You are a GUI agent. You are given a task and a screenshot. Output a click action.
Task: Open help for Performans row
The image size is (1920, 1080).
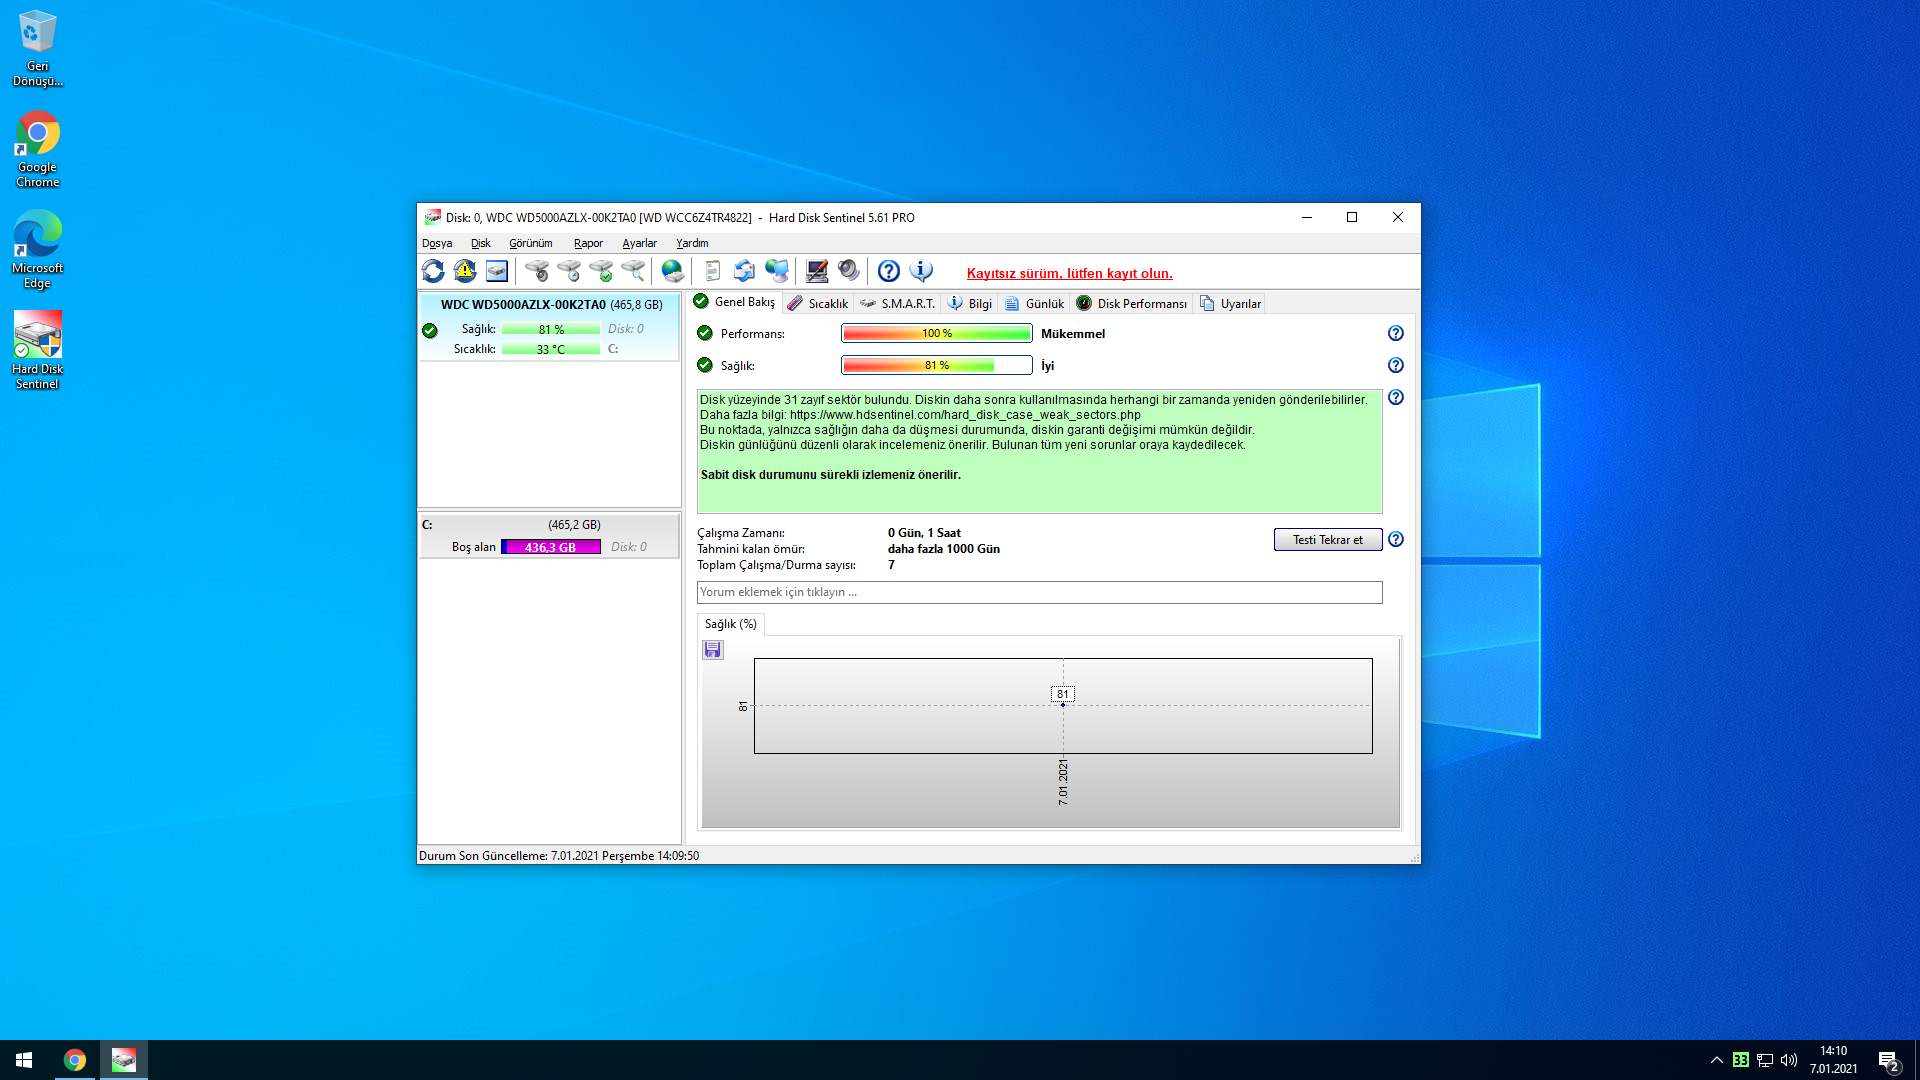pyautogui.click(x=1396, y=333)
